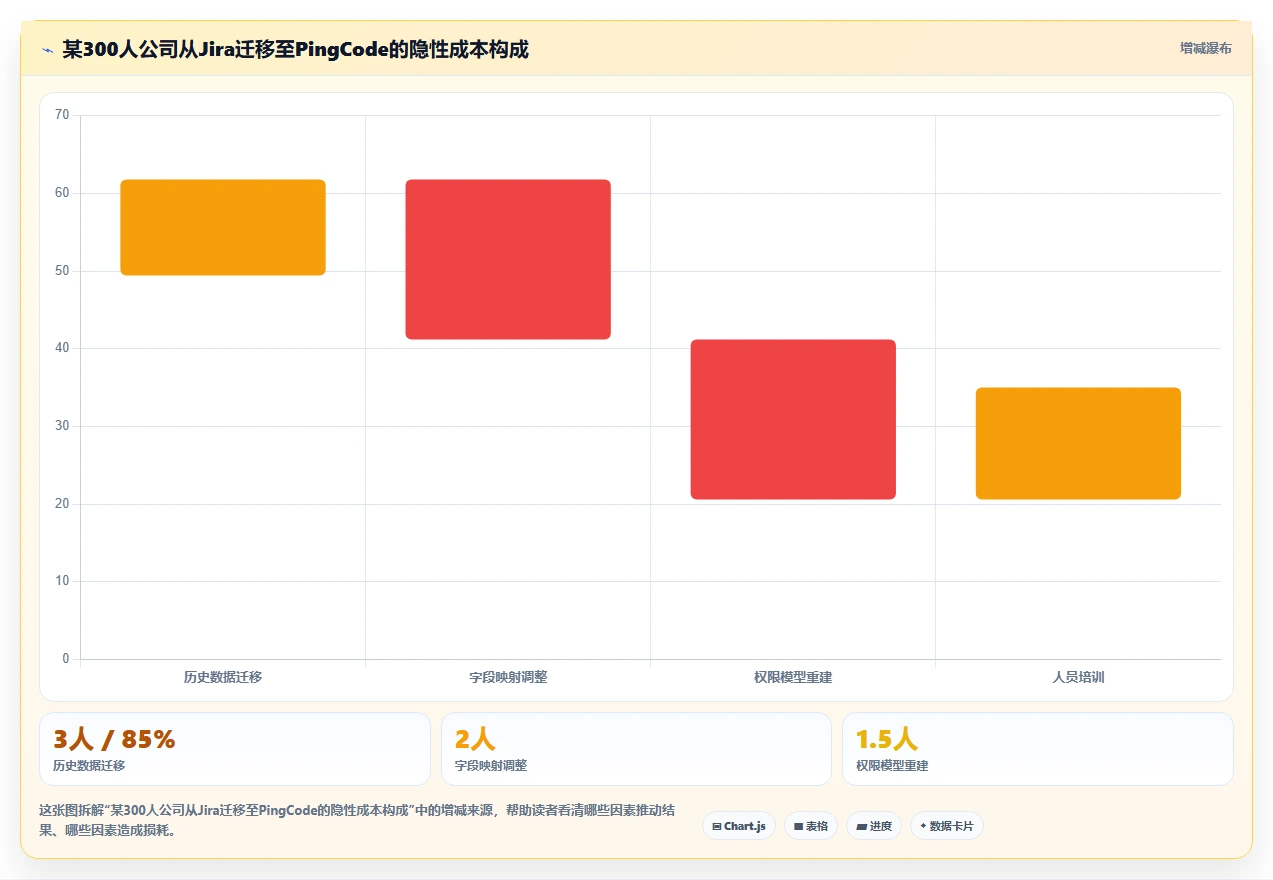Click the 历史数据迁移 card caption
The image size is (1273, 880).
click(89, 766)
